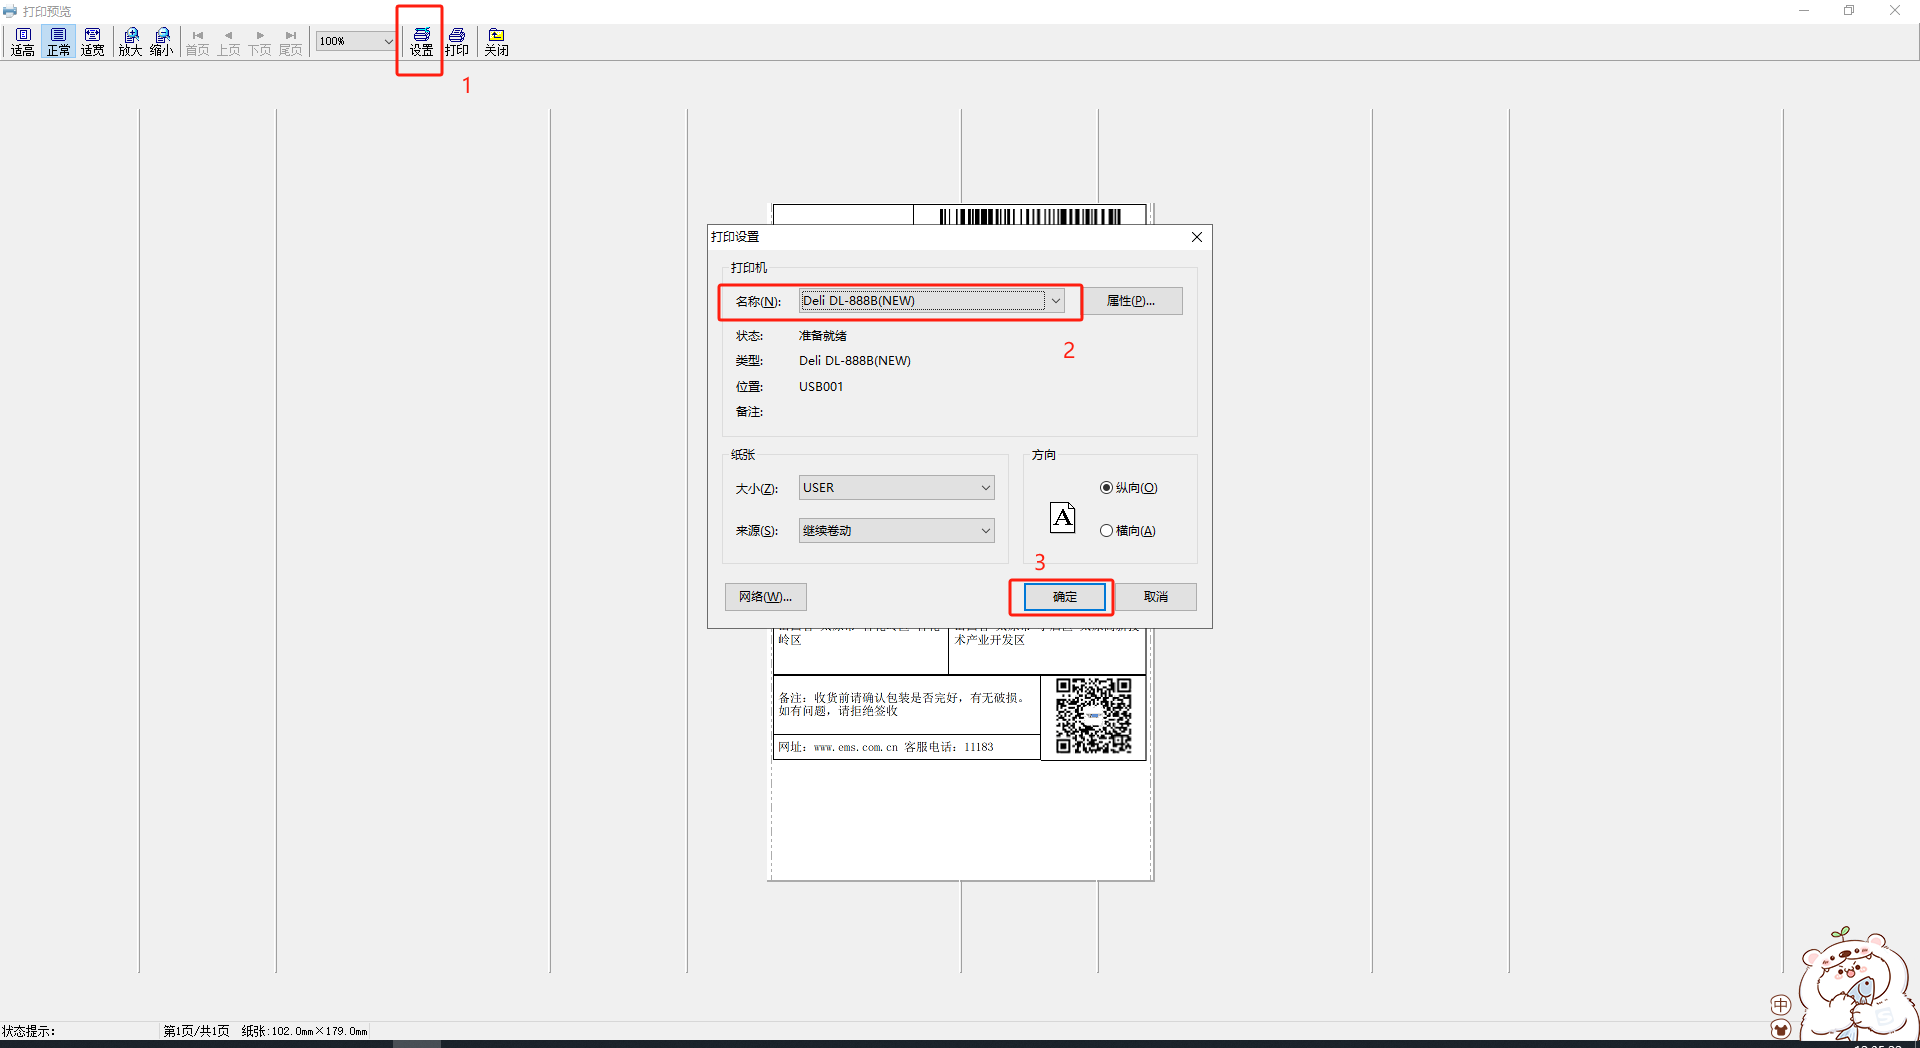This screenshot has height=1048, width=1920.
Task: Select the 纵向 portrait orientation radio button
Action: click(x=1106, y=488)
